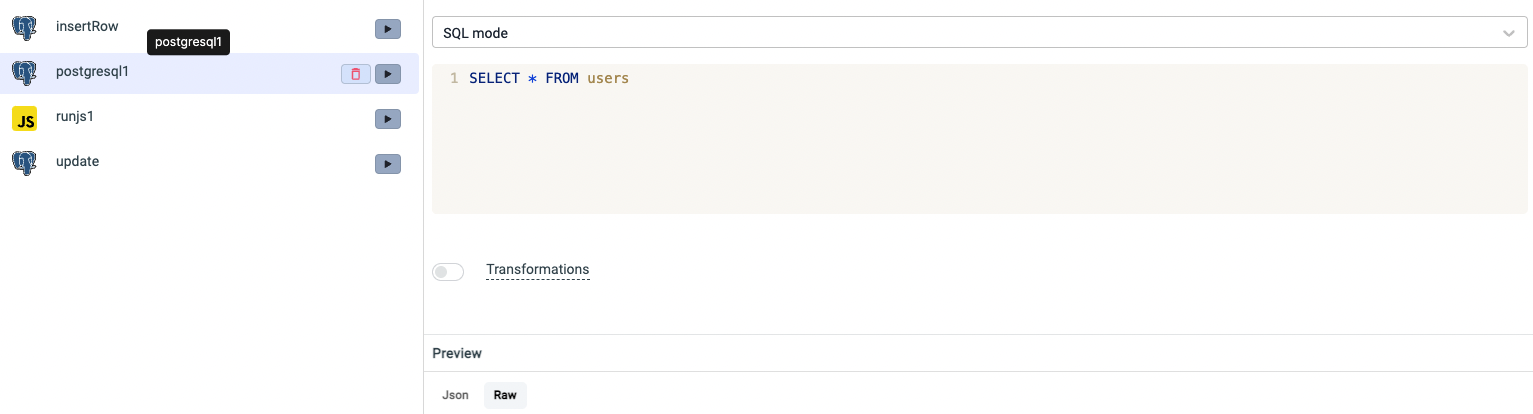The height and width of the screenshot is (414, 1533).
Task: Click the Preview panel header
Action: point(457,353)
